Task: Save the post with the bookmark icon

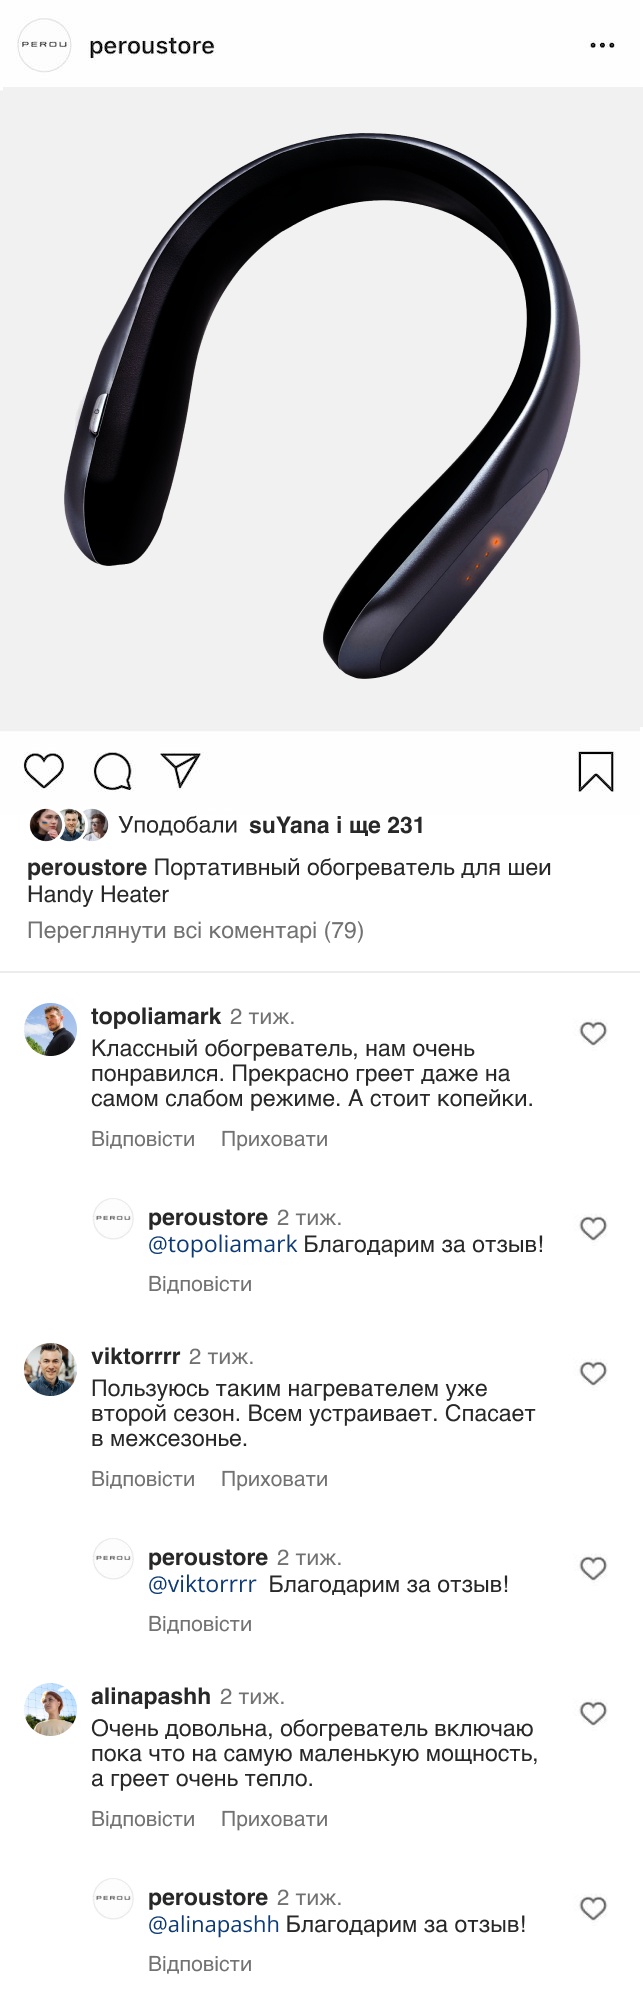Action: point(596,771)
